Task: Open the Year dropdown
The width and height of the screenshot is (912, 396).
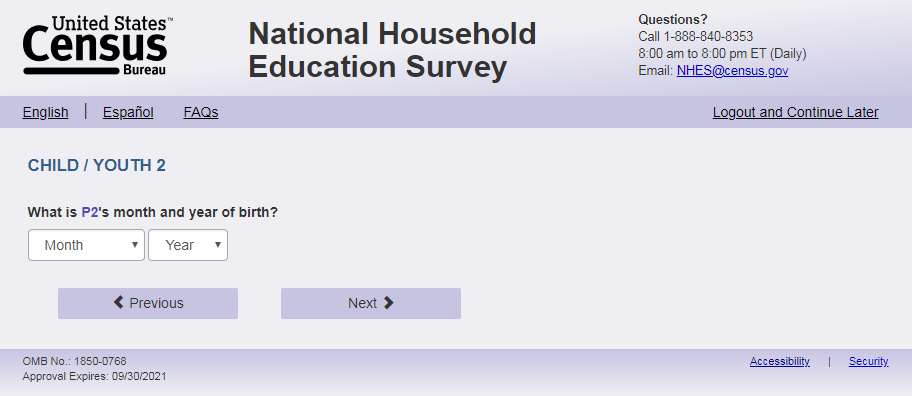Action: point(188,245)
